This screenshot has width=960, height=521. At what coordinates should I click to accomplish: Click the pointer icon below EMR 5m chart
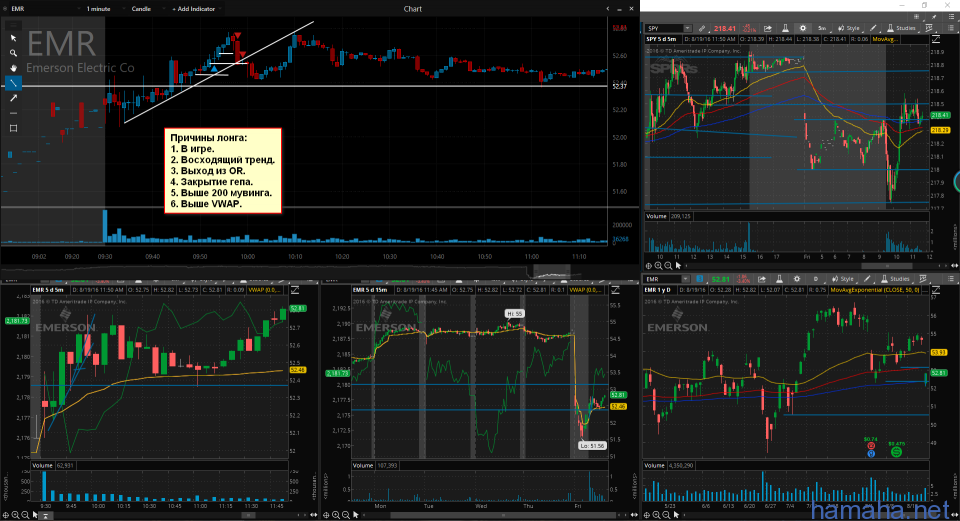click(x=35, y=515)
